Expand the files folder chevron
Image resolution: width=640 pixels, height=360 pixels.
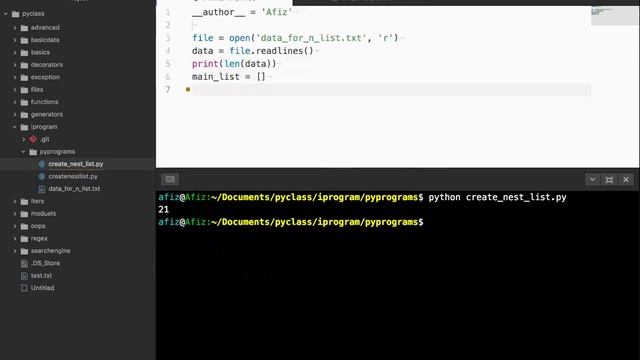[x=15, y=90]
